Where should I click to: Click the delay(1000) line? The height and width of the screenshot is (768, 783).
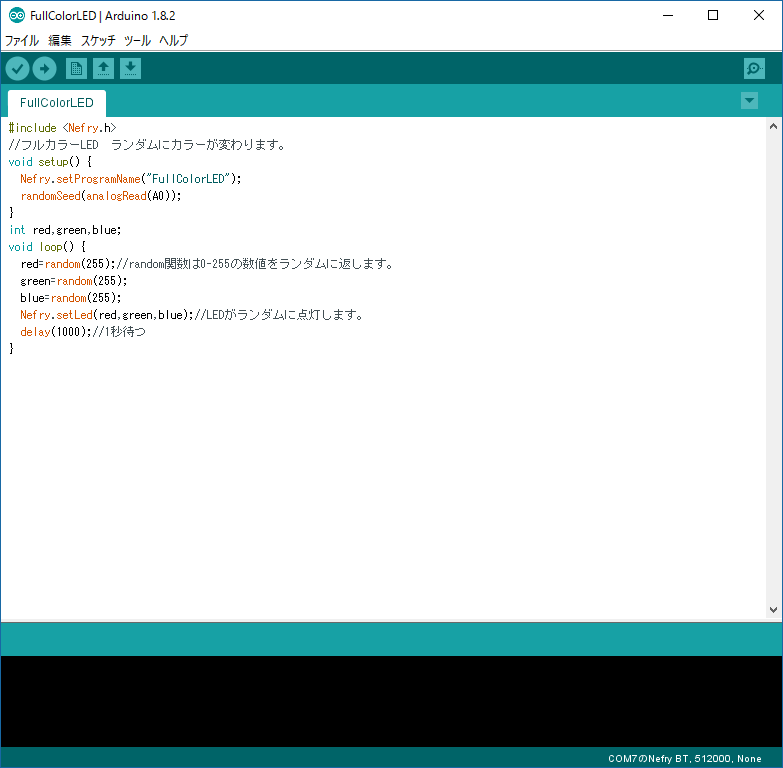(x=83, y=332)
